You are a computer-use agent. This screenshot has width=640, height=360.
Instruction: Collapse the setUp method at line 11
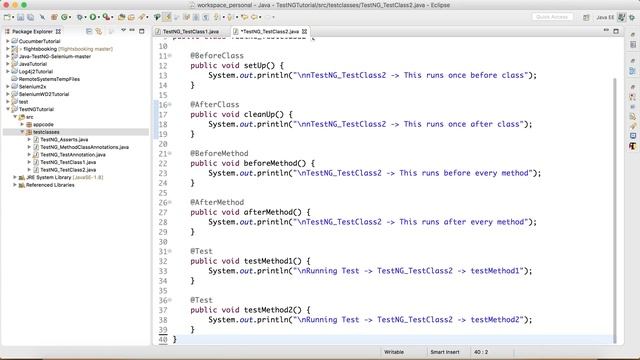170,56
